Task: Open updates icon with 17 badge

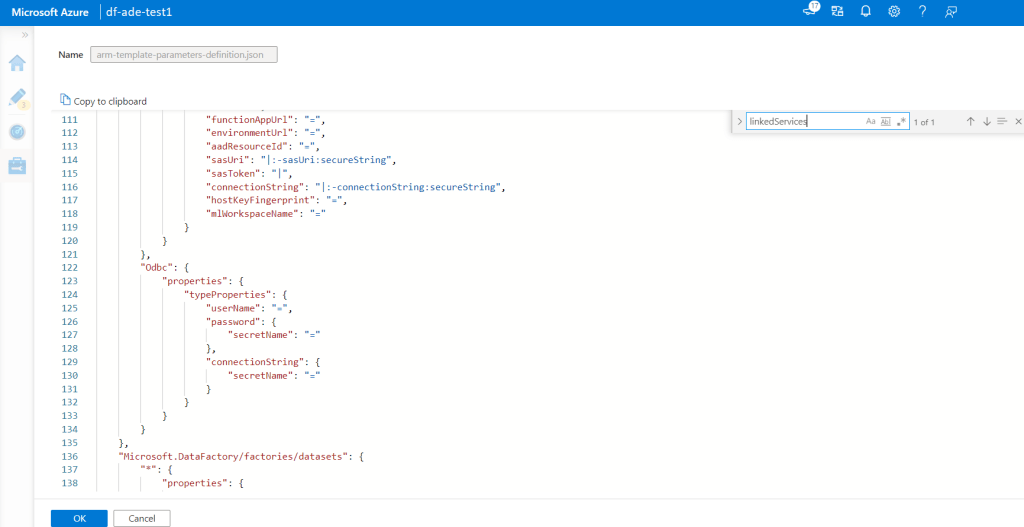Action: [x=810, y=11]
